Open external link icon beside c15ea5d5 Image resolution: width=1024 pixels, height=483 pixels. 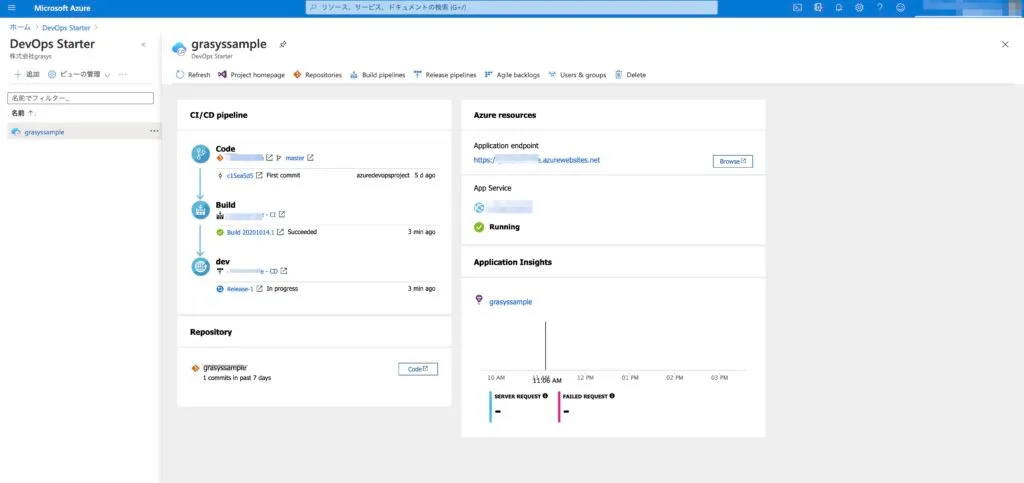click(x=259, y=175)
